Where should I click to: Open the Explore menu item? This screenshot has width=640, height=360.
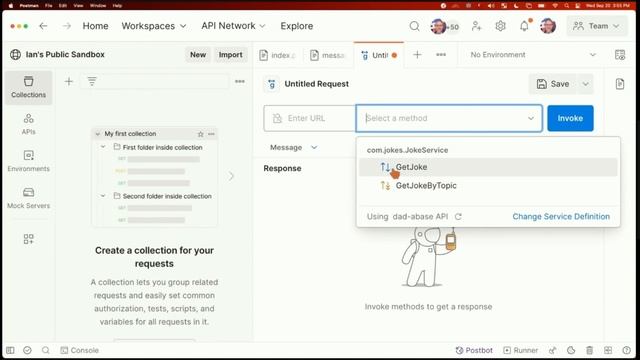click(297, 26)
